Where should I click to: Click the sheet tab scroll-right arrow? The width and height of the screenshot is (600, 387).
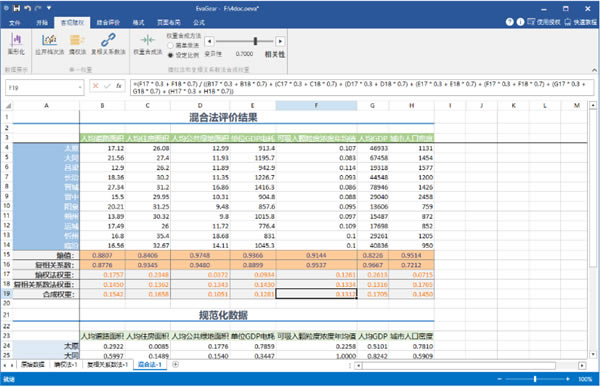(x=12, y=365)
